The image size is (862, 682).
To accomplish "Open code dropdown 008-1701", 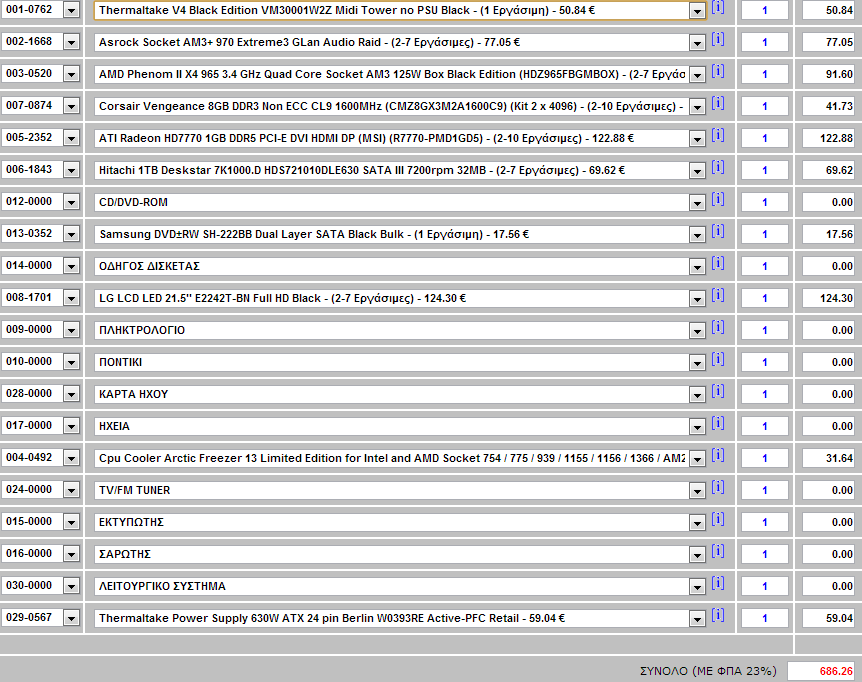I will click(x=71, y=298).
